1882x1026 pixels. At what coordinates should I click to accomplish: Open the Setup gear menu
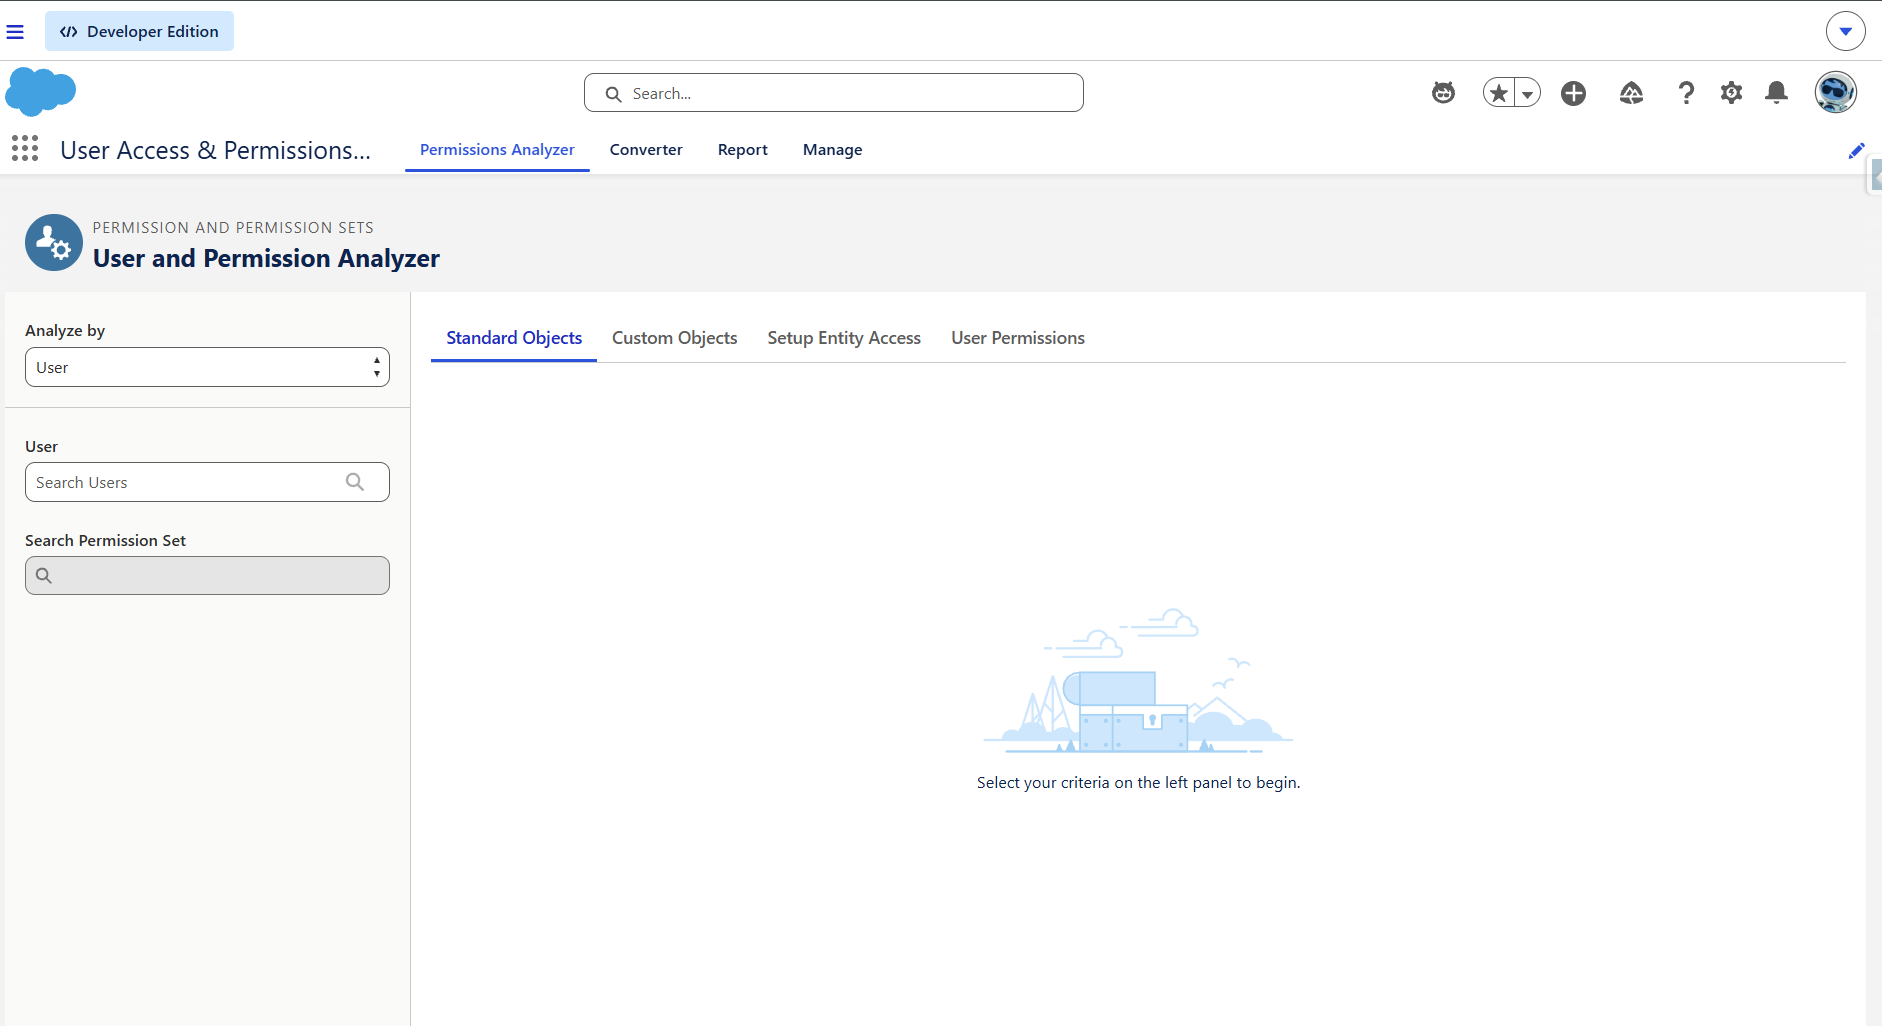tap(1731, 93)
